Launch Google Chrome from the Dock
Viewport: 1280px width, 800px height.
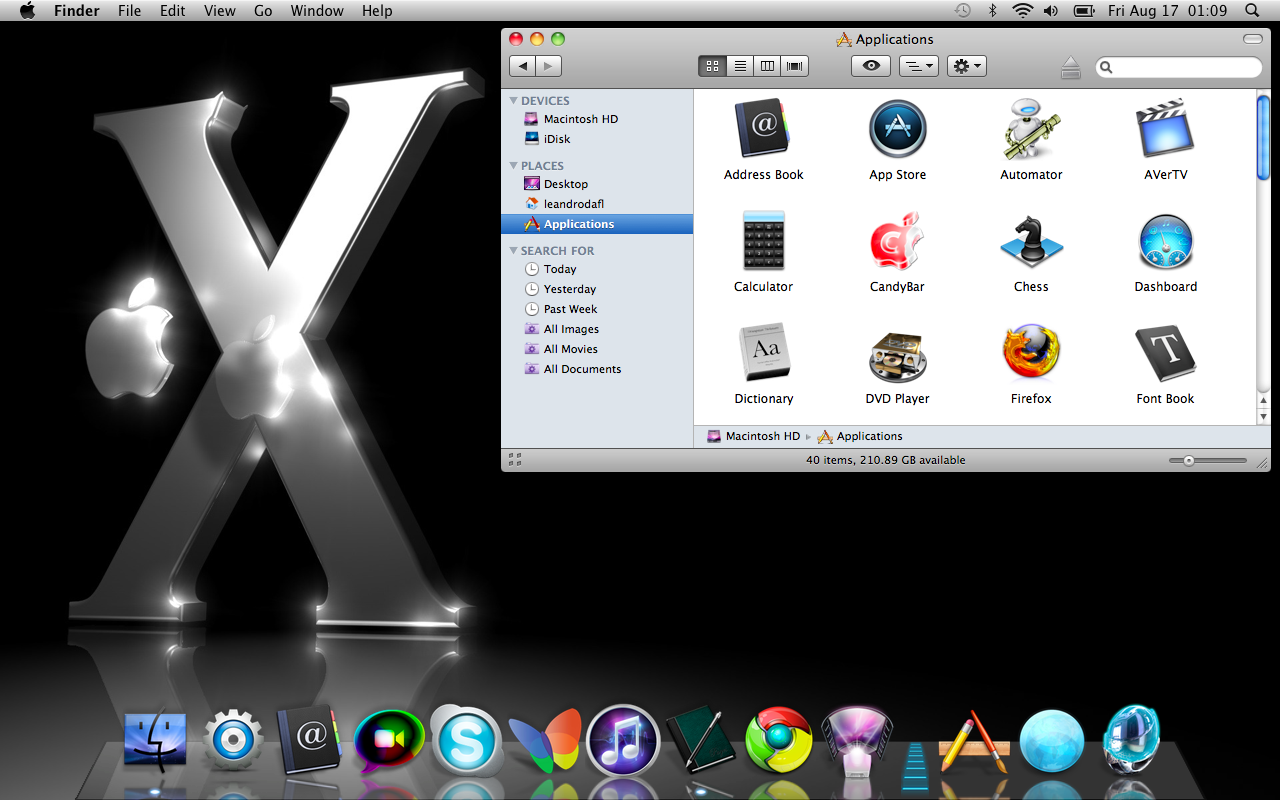tap(778, 741)
